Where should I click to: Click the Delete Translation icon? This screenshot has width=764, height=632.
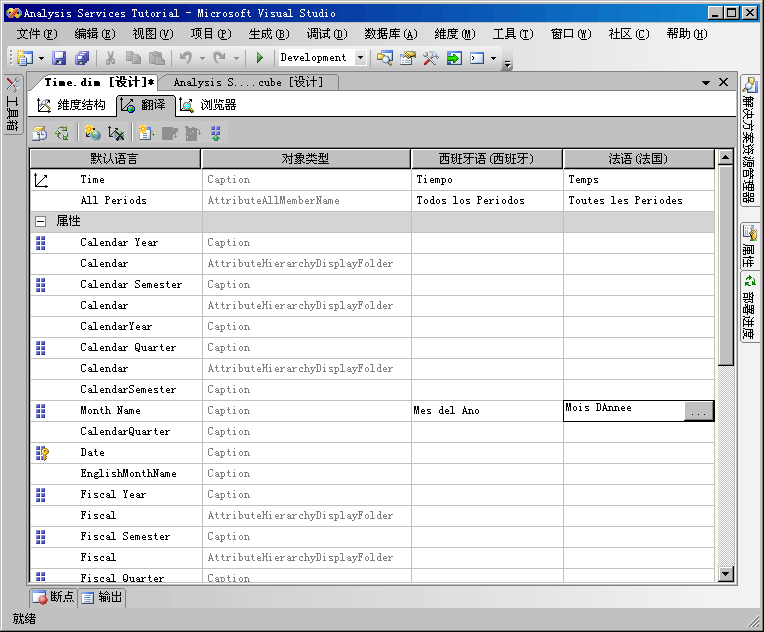[x=116, y=133]
